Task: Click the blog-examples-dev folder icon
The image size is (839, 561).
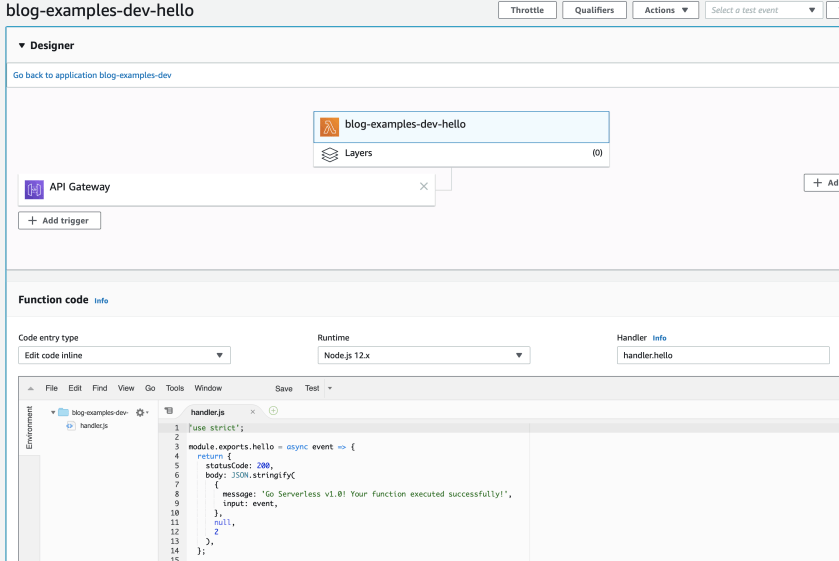Action: click(63, 412)
